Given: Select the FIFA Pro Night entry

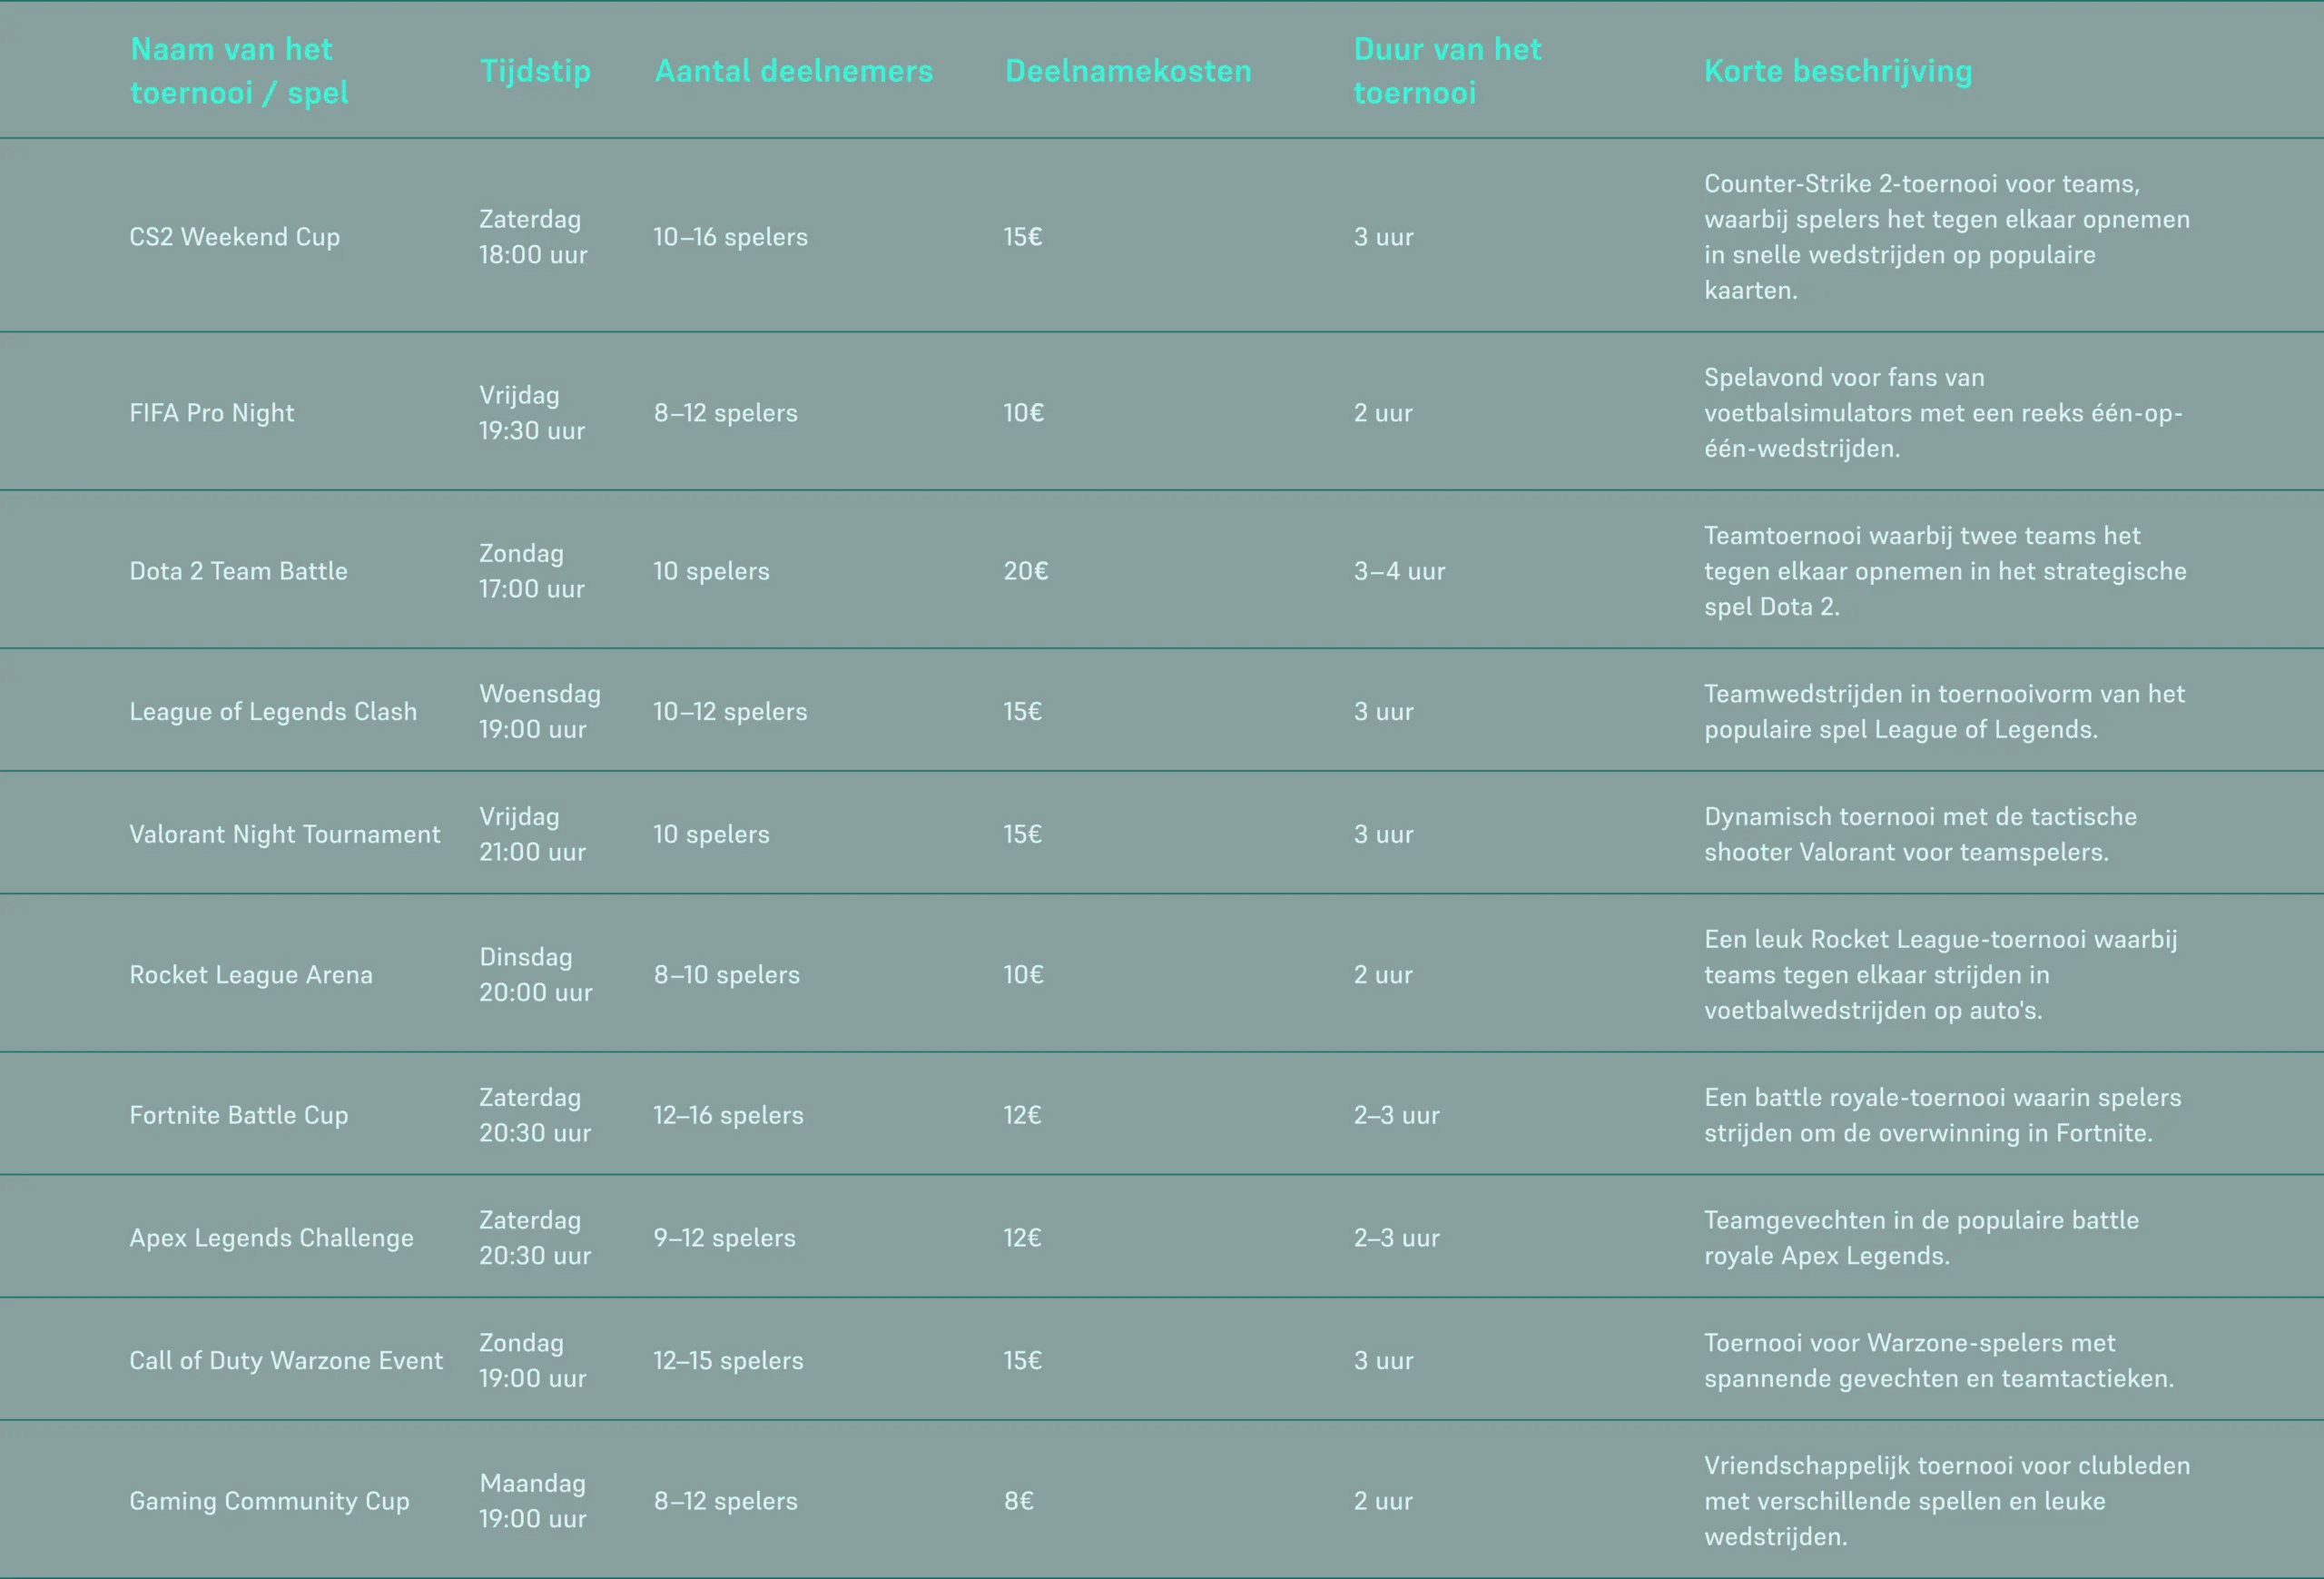Looking at the screenshot, I should pos(211,413).
